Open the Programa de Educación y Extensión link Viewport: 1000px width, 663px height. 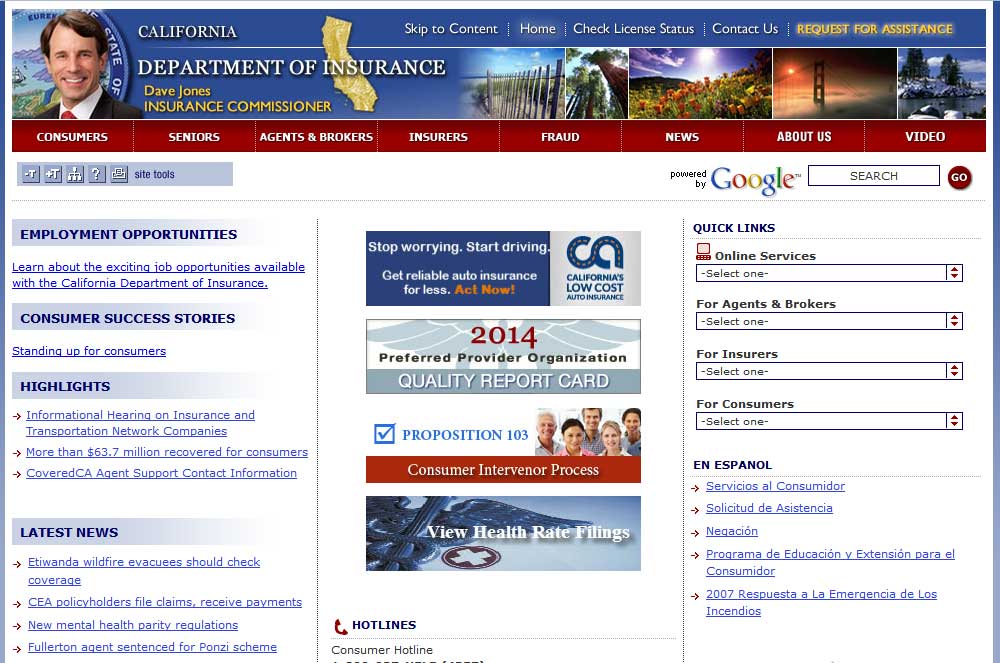[830, 562]
